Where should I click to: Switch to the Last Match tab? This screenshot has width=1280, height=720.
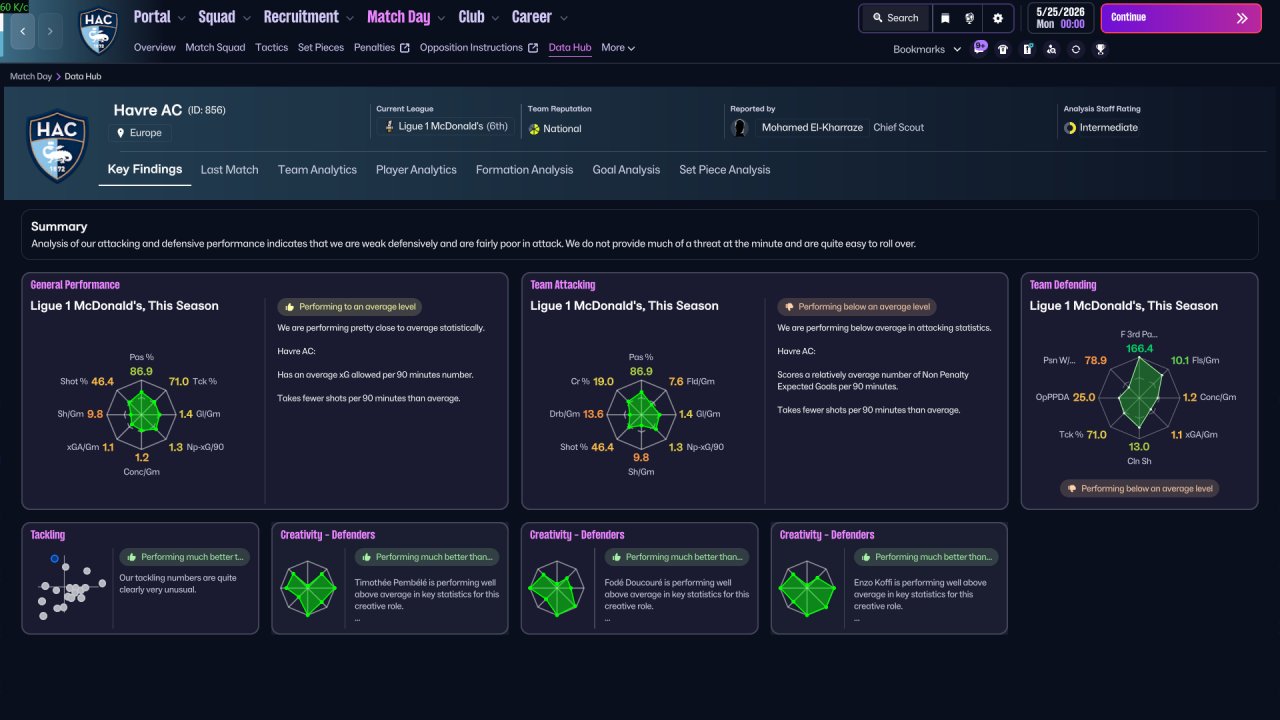(229, 170)
